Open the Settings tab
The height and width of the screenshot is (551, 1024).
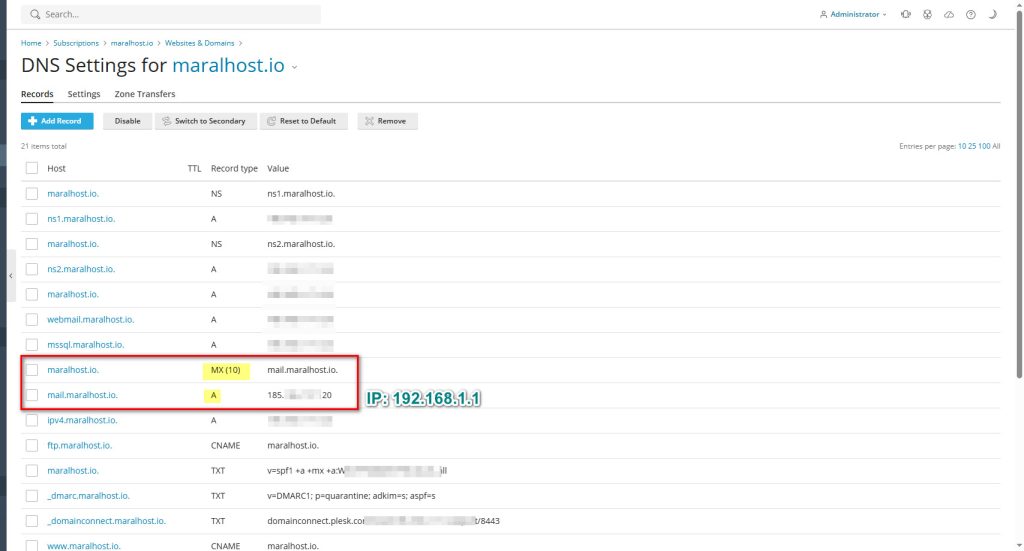pyautogui.click(x=84, y=94)
